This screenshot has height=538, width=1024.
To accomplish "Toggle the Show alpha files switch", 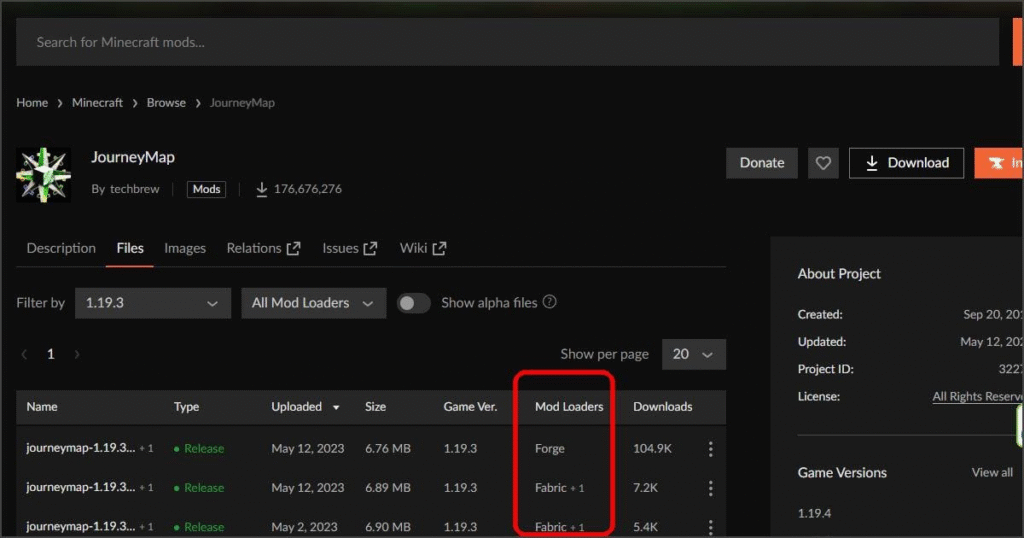I will point(413,303).
